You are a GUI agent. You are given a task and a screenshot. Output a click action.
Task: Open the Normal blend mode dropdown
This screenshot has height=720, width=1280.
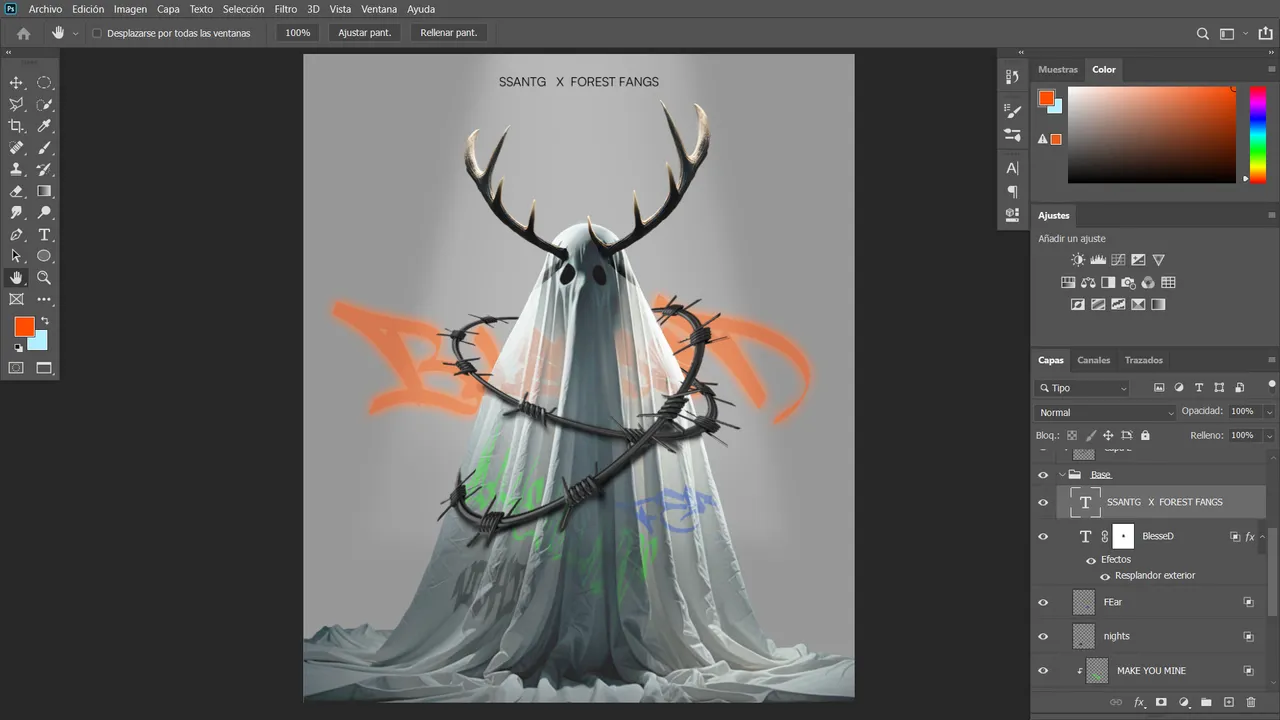coord(1106,412)
